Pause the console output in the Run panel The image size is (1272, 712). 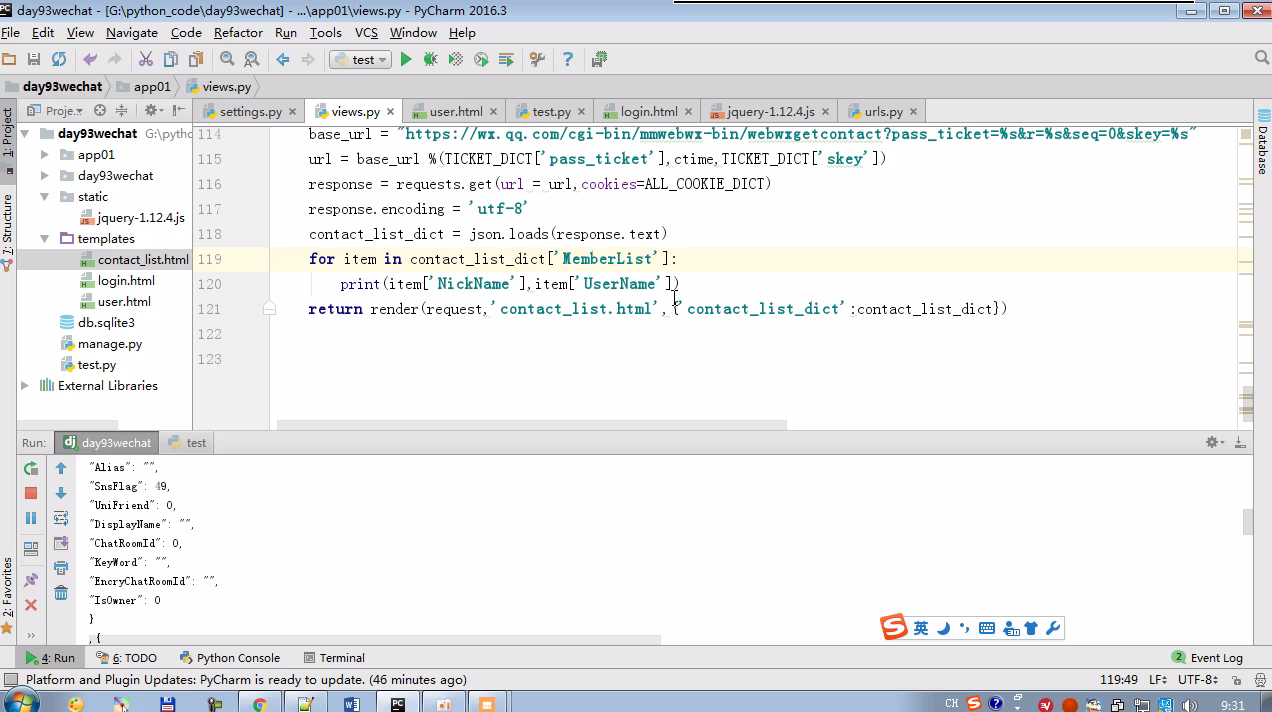click(31, 518)
